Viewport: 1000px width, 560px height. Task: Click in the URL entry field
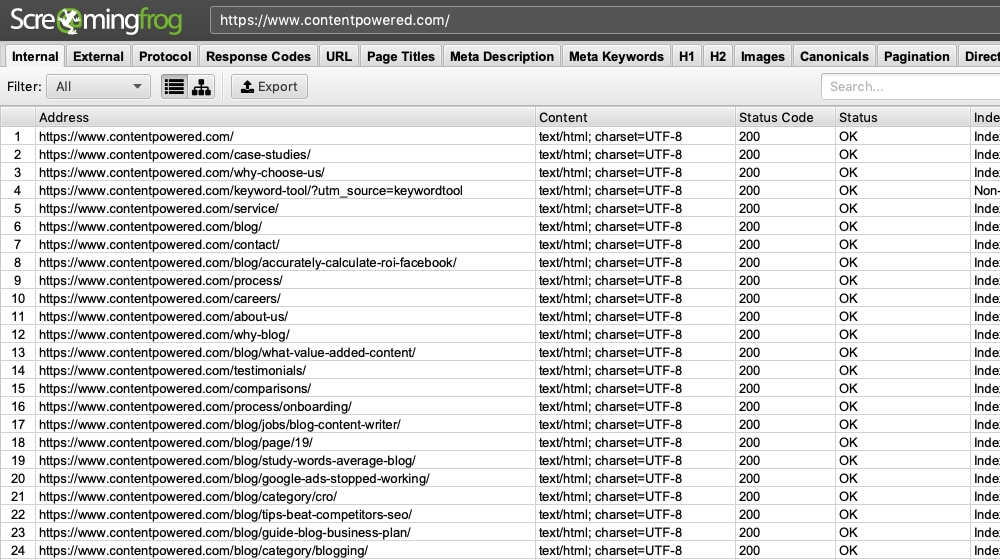coord(600,20)
